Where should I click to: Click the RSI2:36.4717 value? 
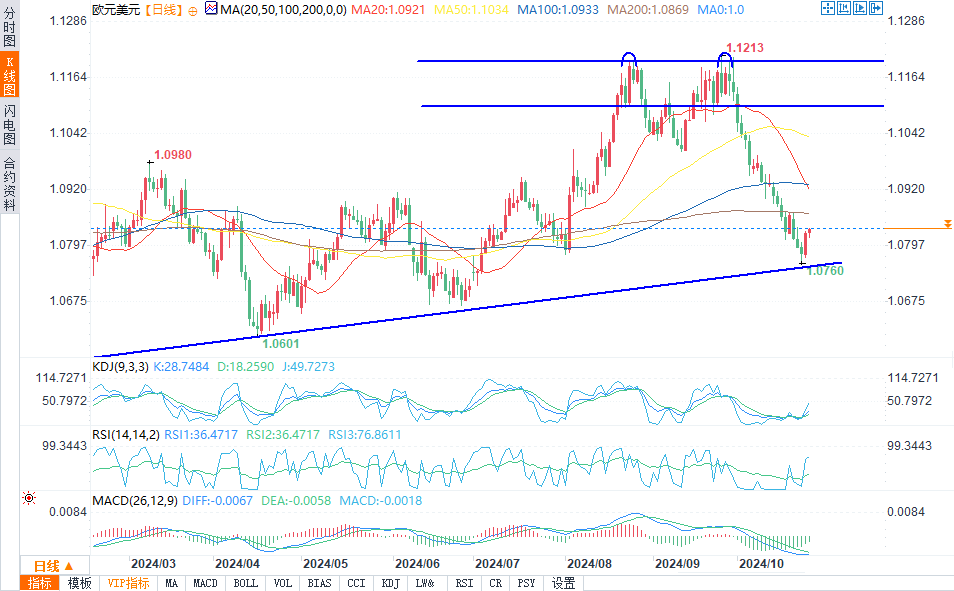pyautogui.click(x=282, y=435)
